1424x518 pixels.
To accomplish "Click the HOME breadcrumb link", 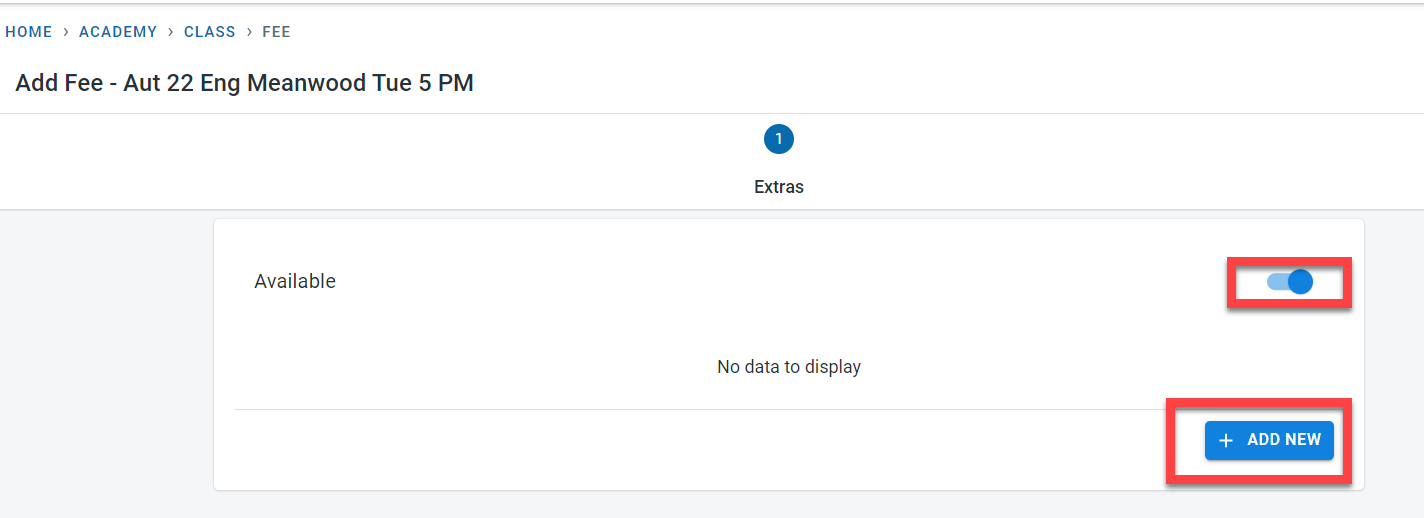I will coord(29,32).
